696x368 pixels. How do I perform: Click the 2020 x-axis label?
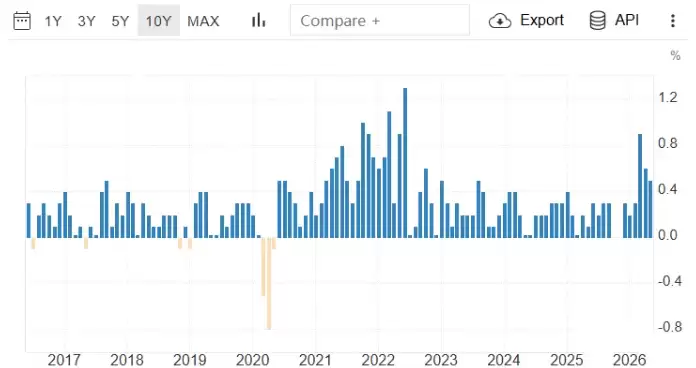(x=253, y=360)
